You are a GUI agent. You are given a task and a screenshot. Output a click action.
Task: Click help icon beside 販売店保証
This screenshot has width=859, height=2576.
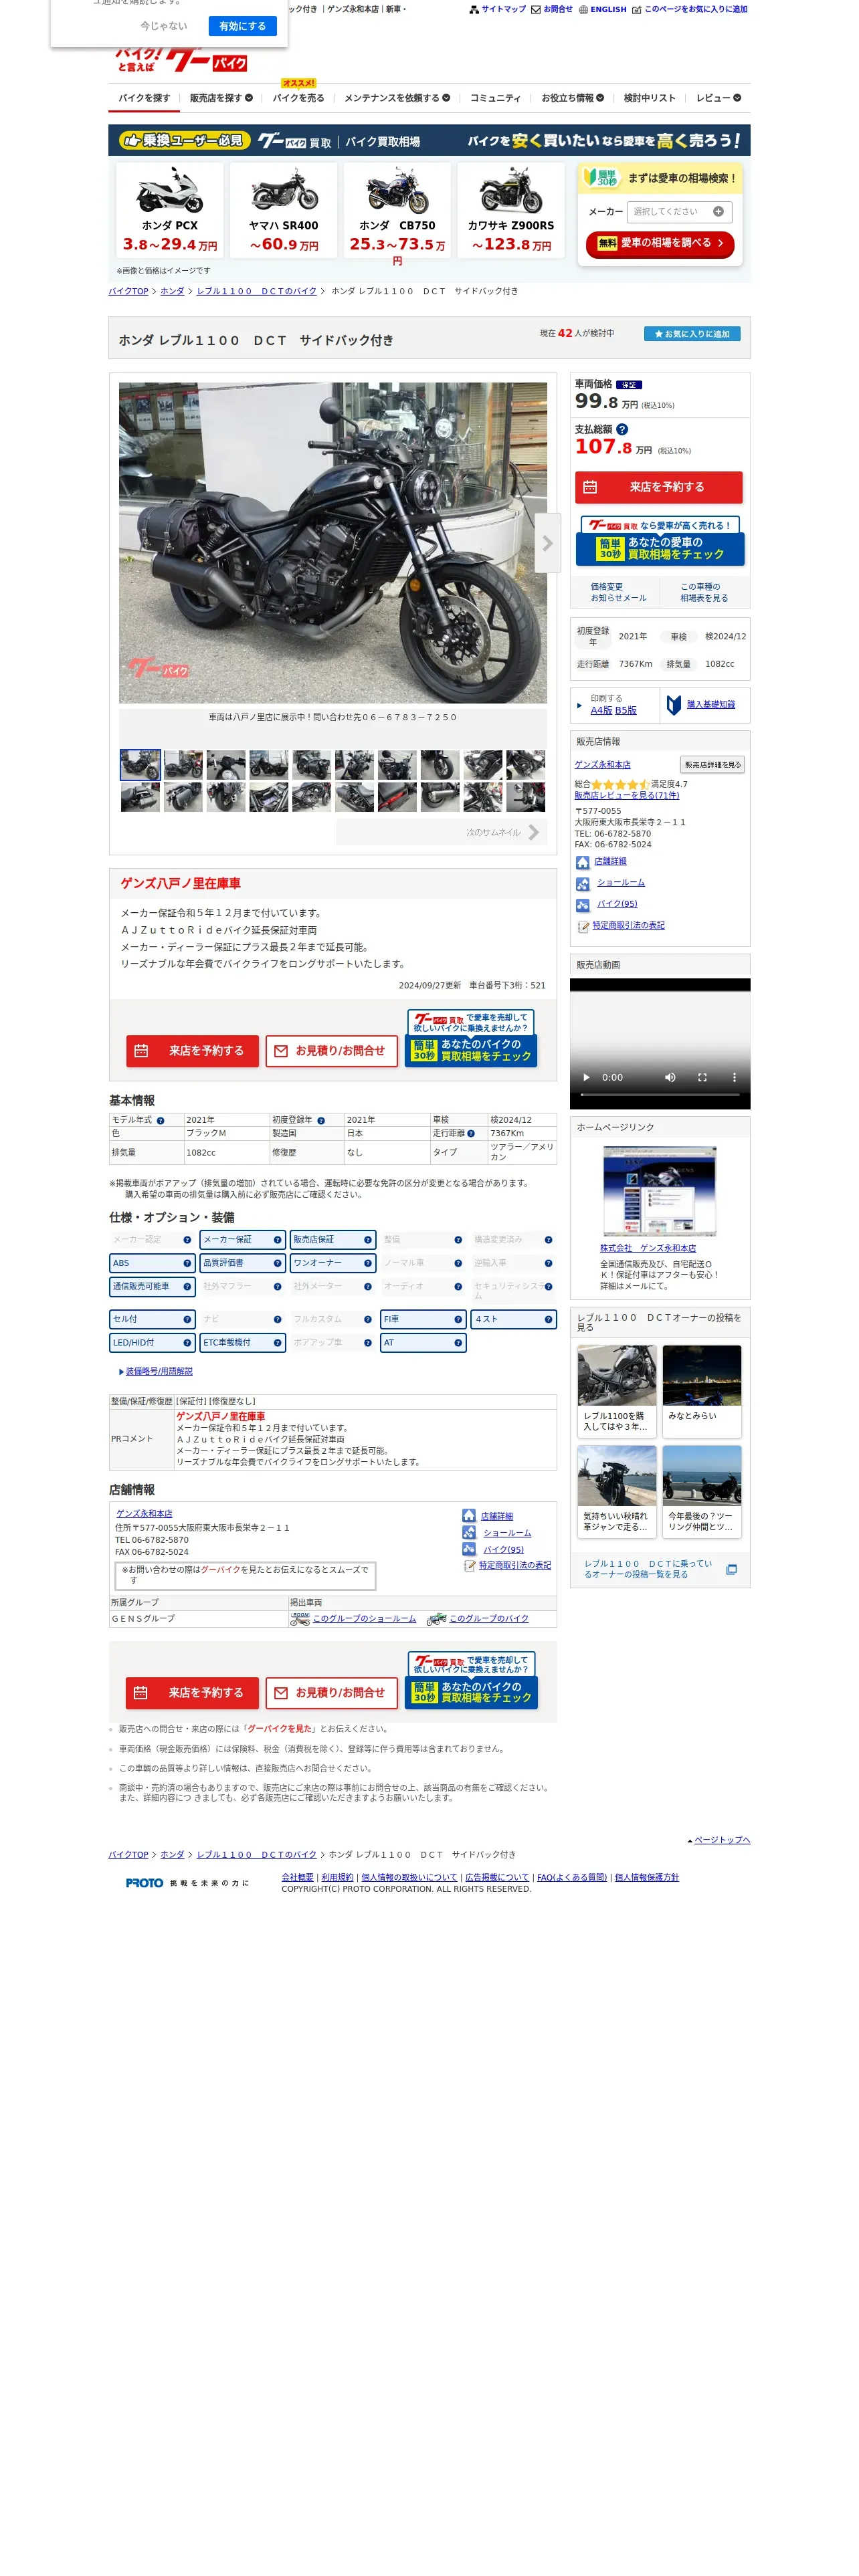[368, 1239]
